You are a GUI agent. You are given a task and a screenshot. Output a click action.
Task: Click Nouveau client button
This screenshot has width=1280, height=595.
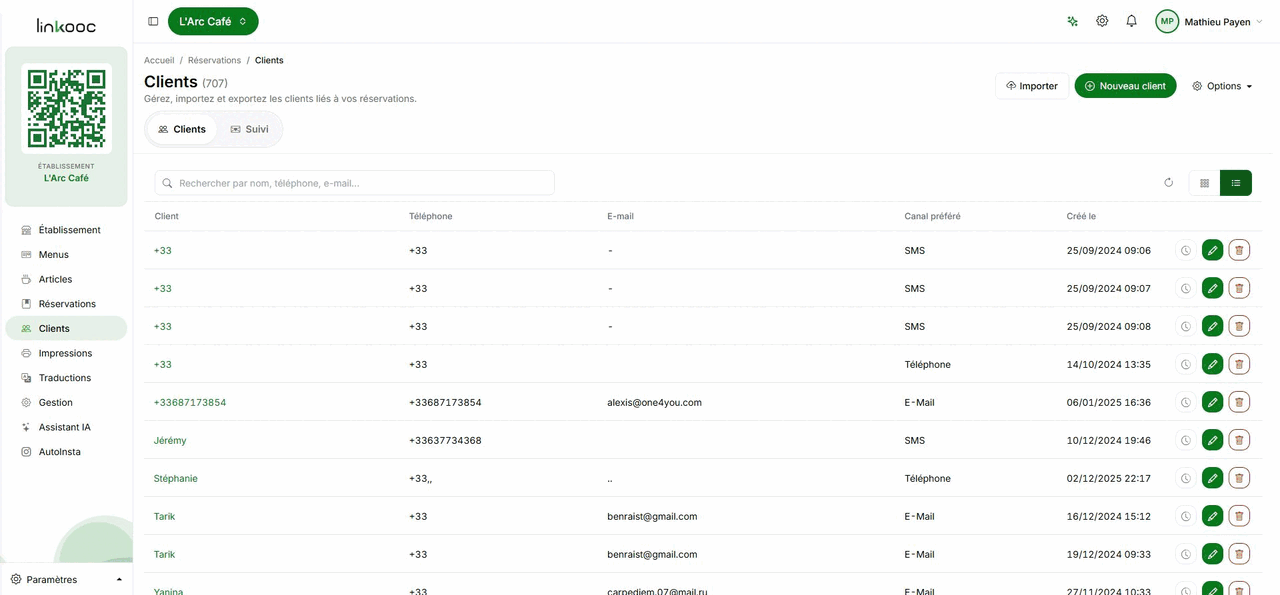click(1125, 86)
